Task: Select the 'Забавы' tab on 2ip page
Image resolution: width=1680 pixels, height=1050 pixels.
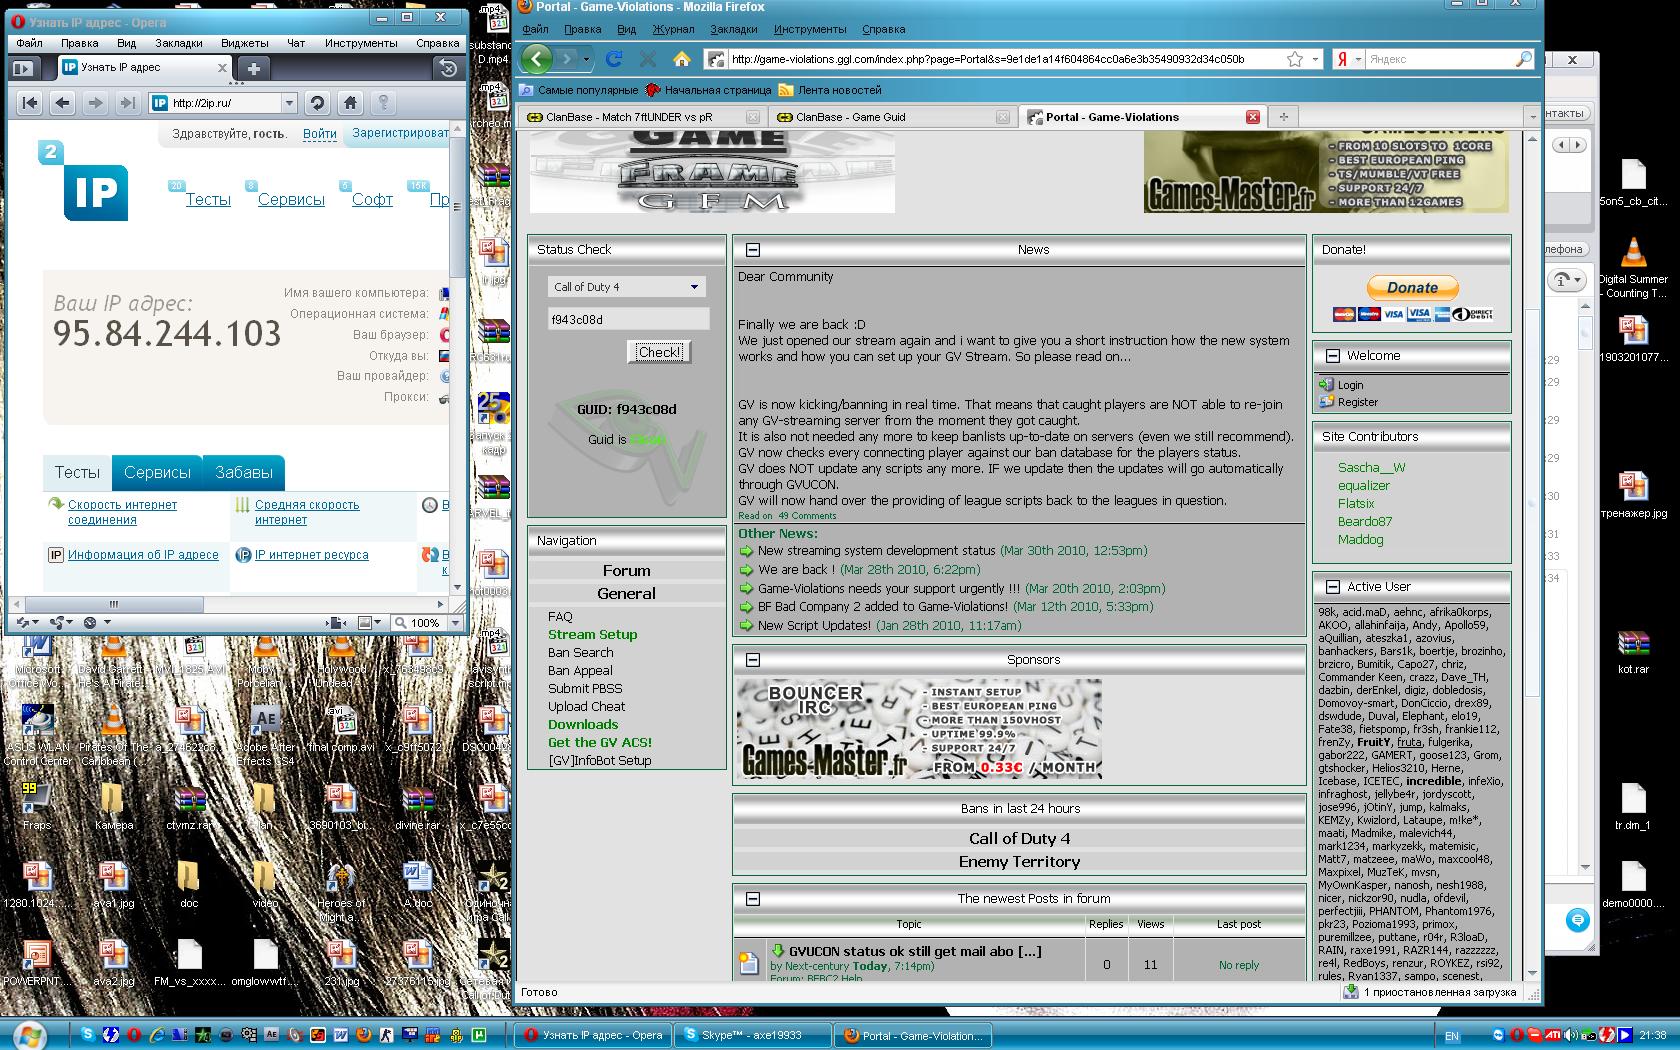Action: 244,472
